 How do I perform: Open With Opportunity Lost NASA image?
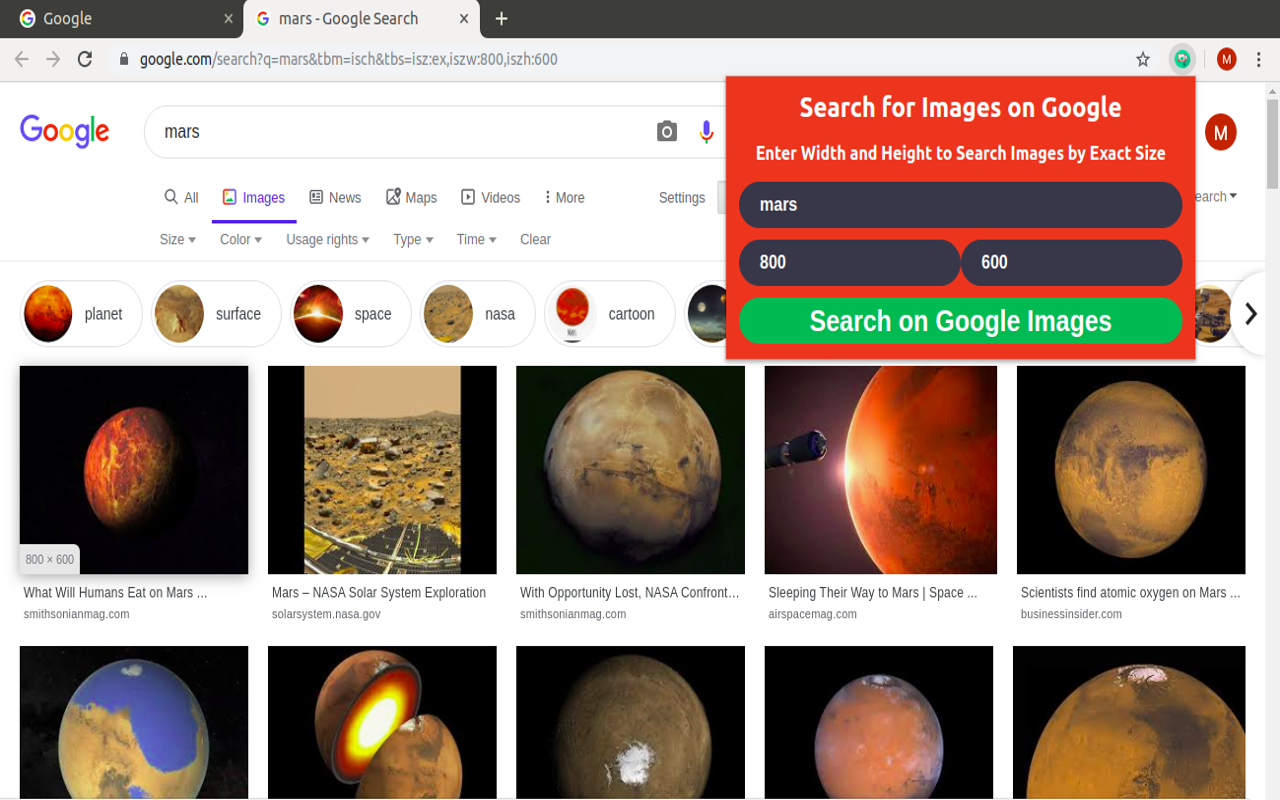click(x=630, y=470)
